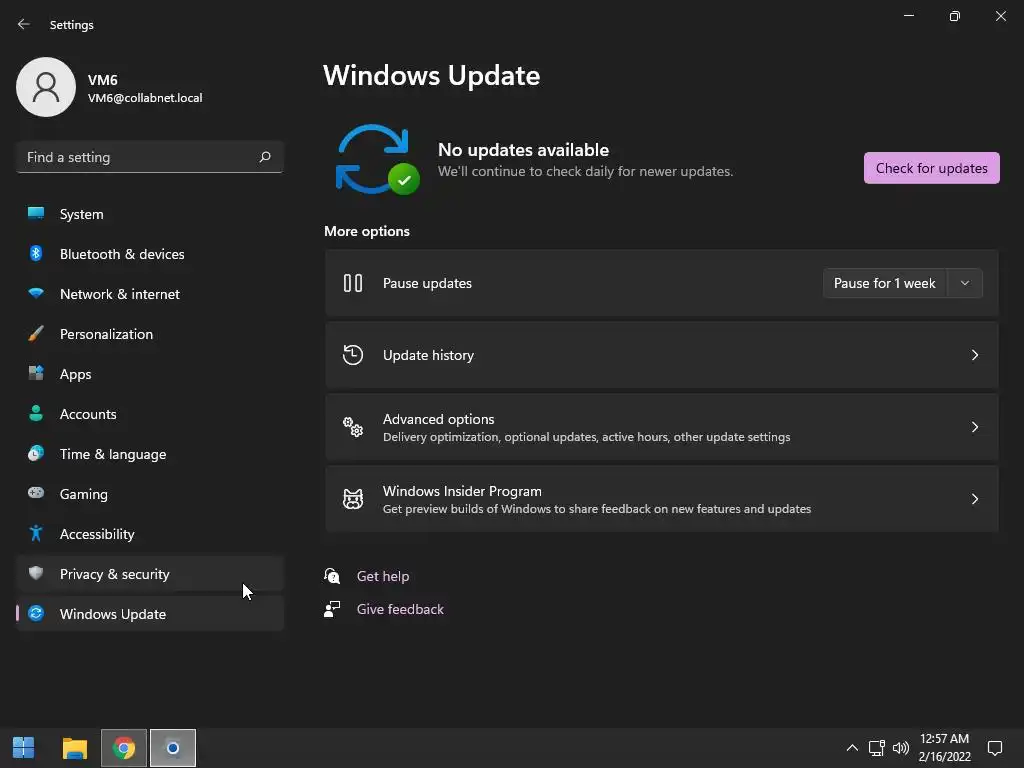Open Time & language settings
The width and height of the screenshot is (1024, 768).
(x=150, y=453)
